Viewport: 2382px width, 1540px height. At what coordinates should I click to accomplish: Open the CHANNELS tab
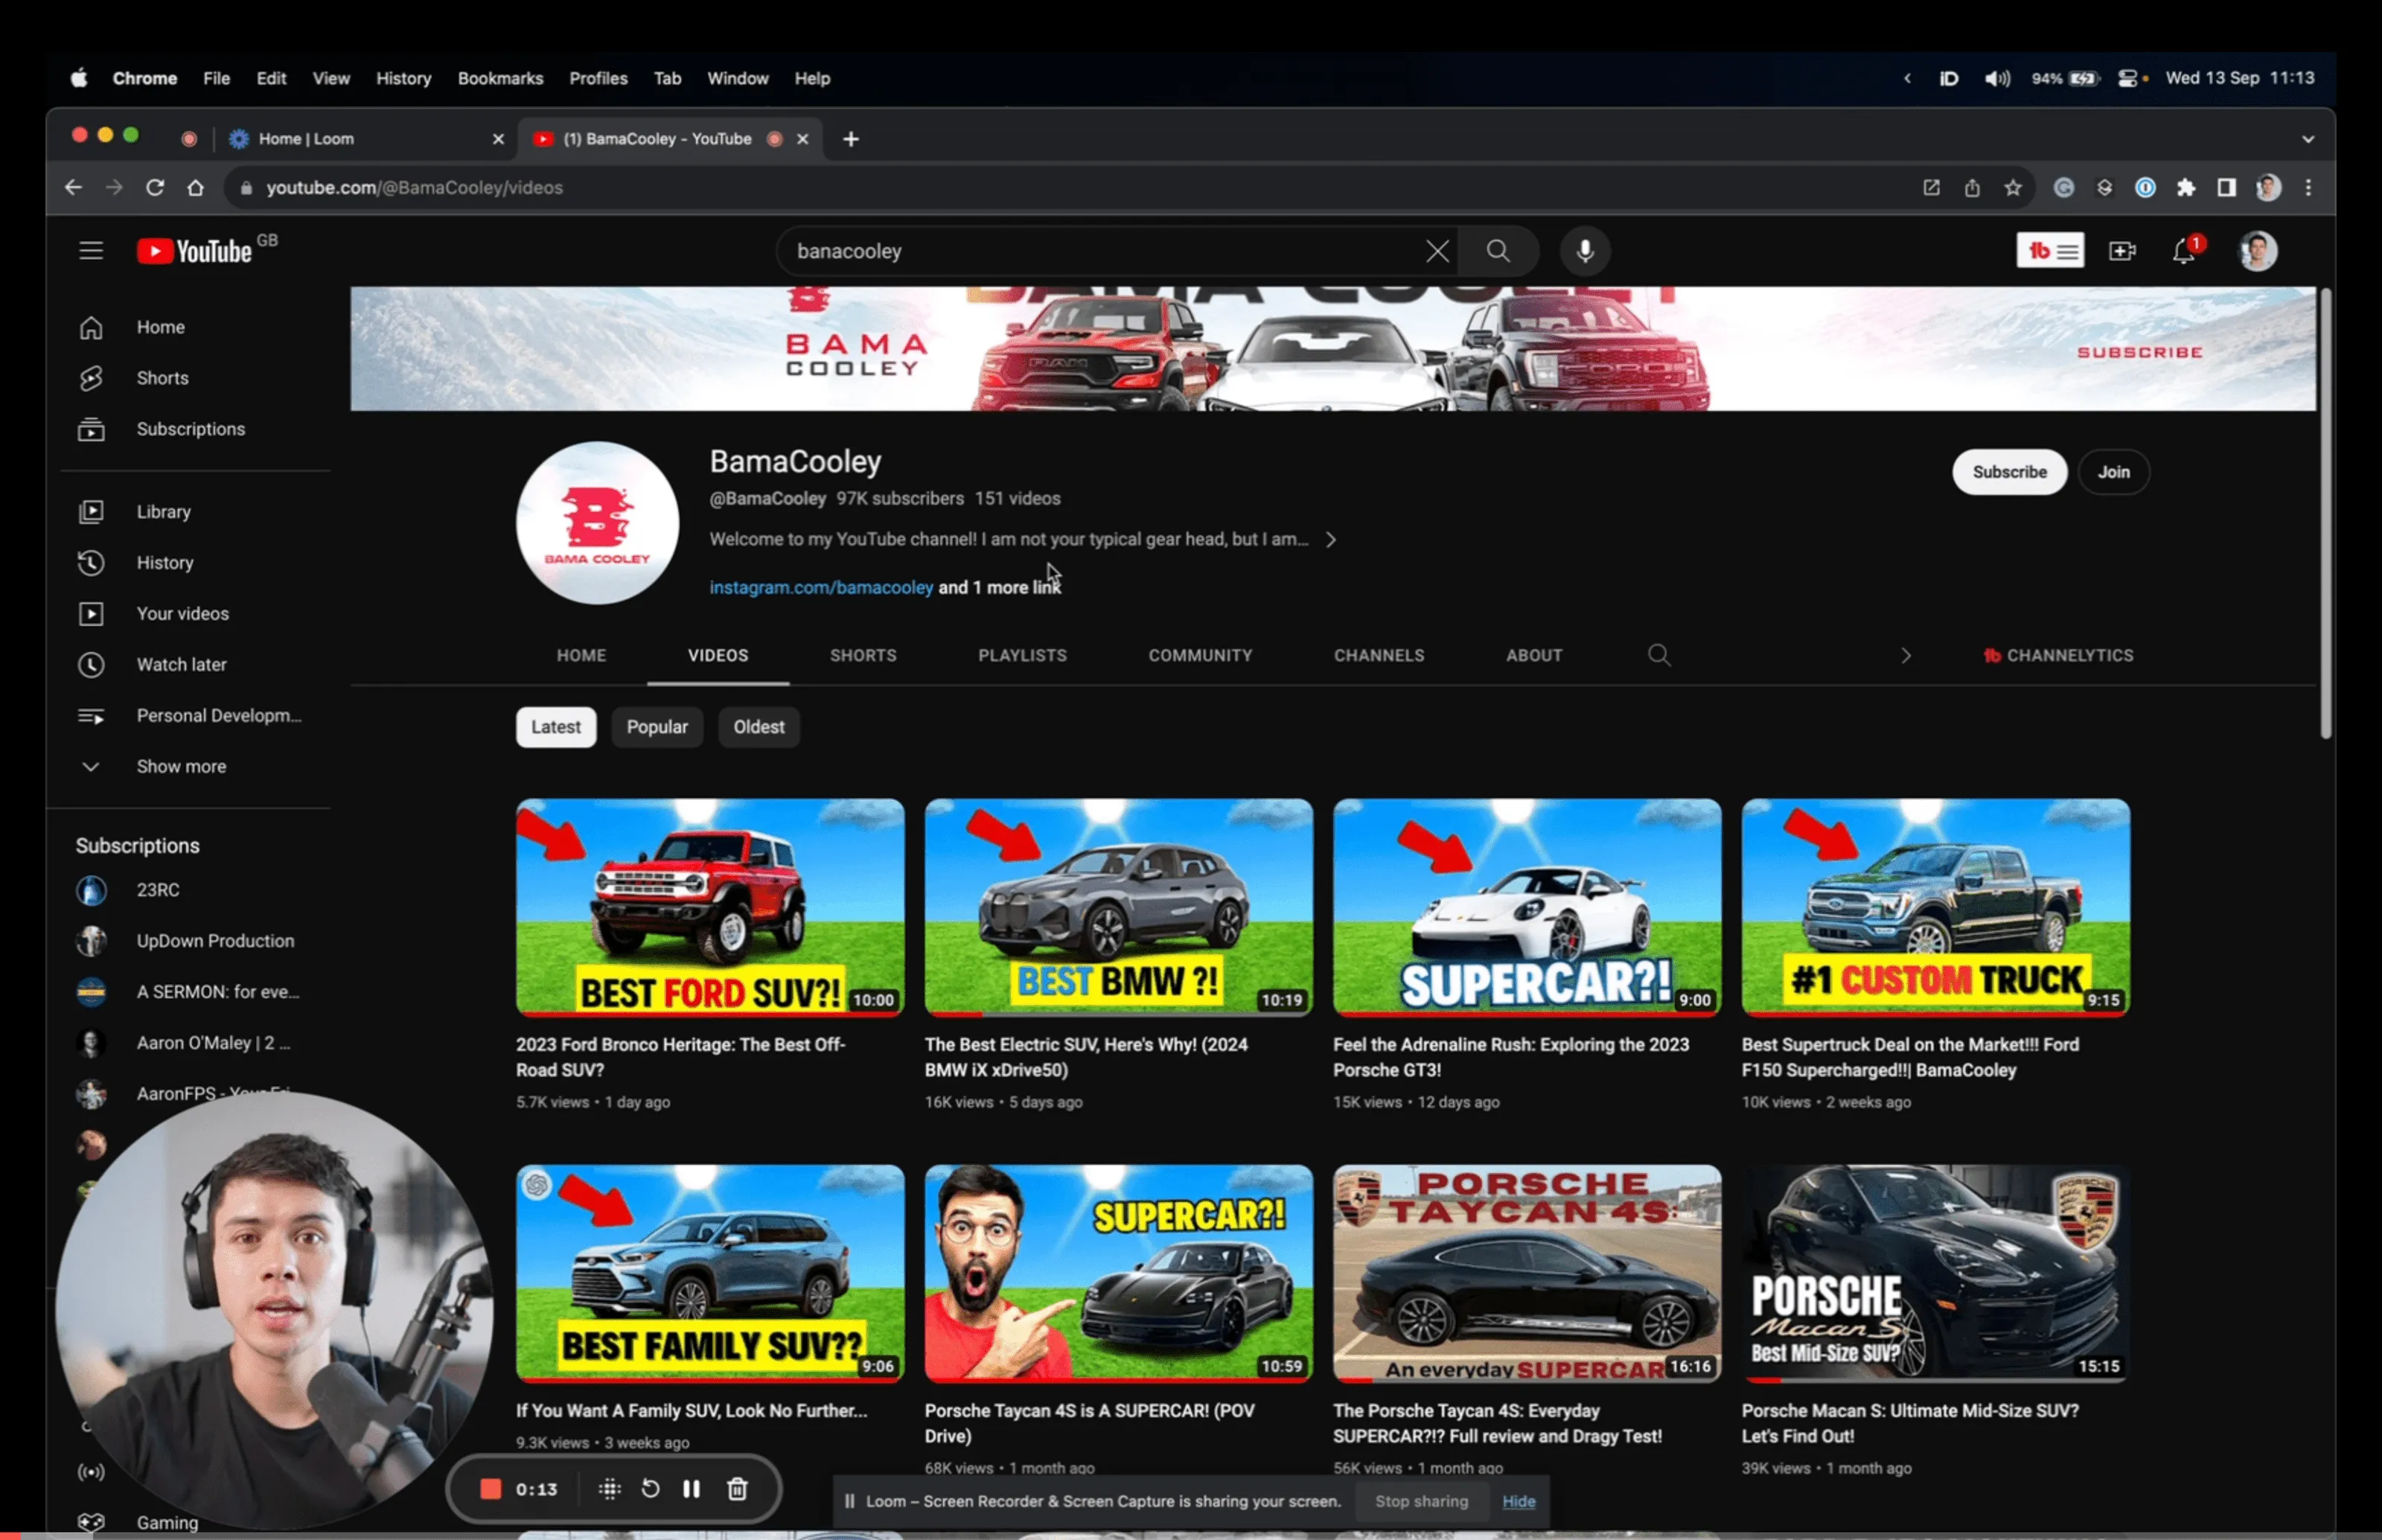click(x=1379, y=655)
